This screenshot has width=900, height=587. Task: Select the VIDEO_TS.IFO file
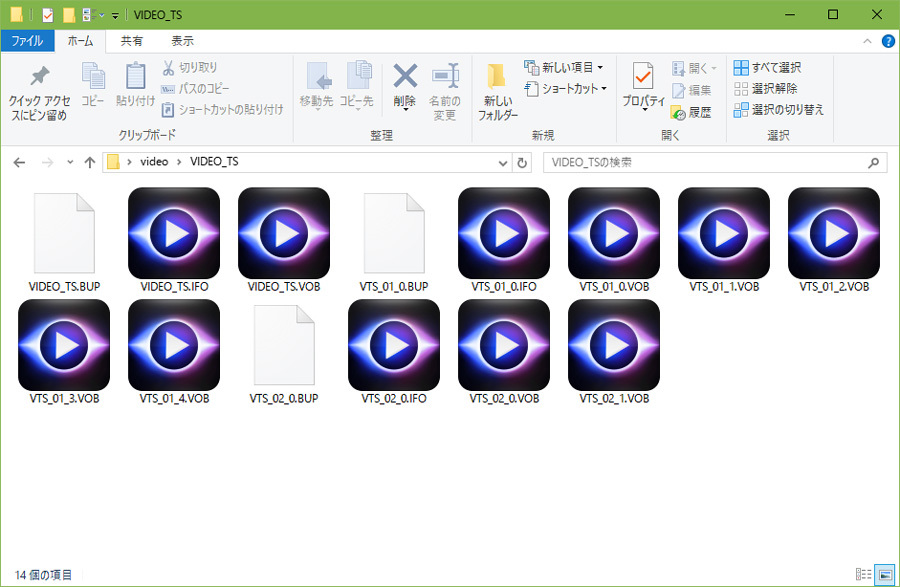(x=174, y=240)
